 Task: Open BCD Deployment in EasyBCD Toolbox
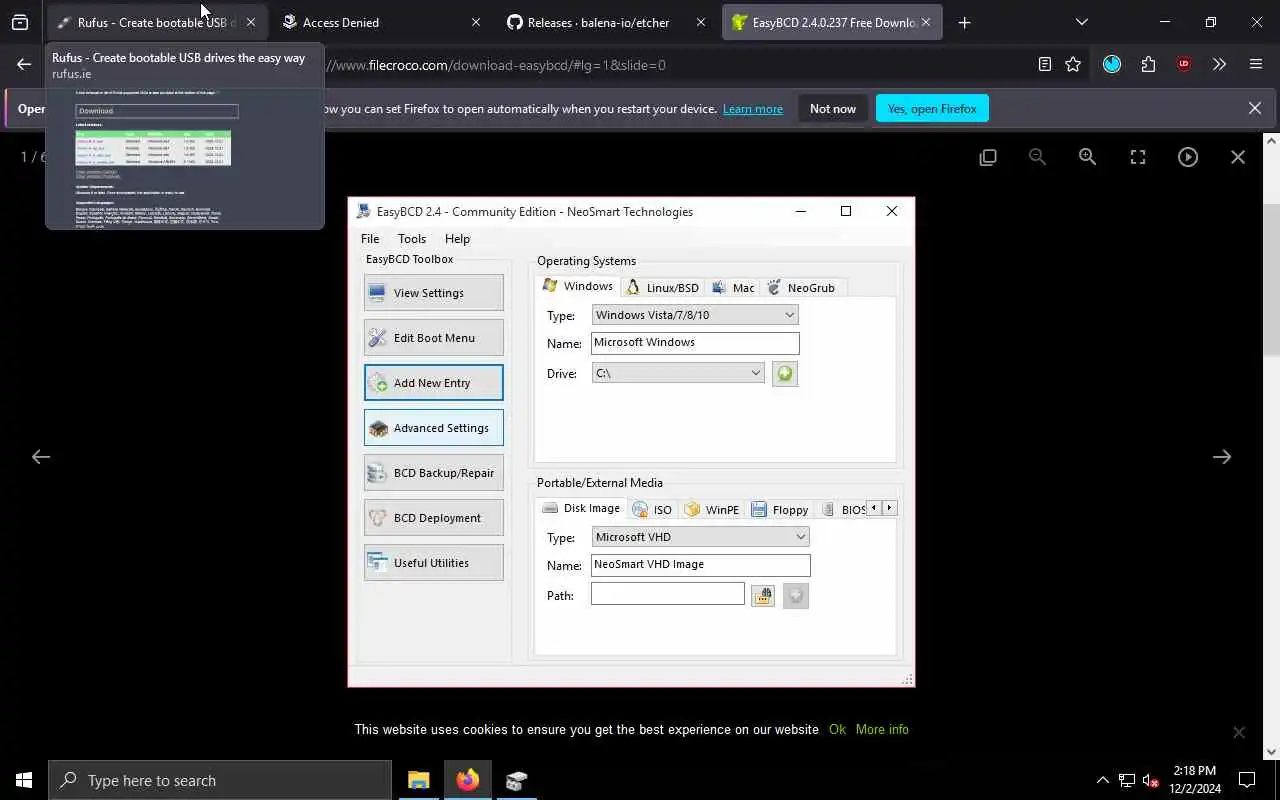(434, 518)
